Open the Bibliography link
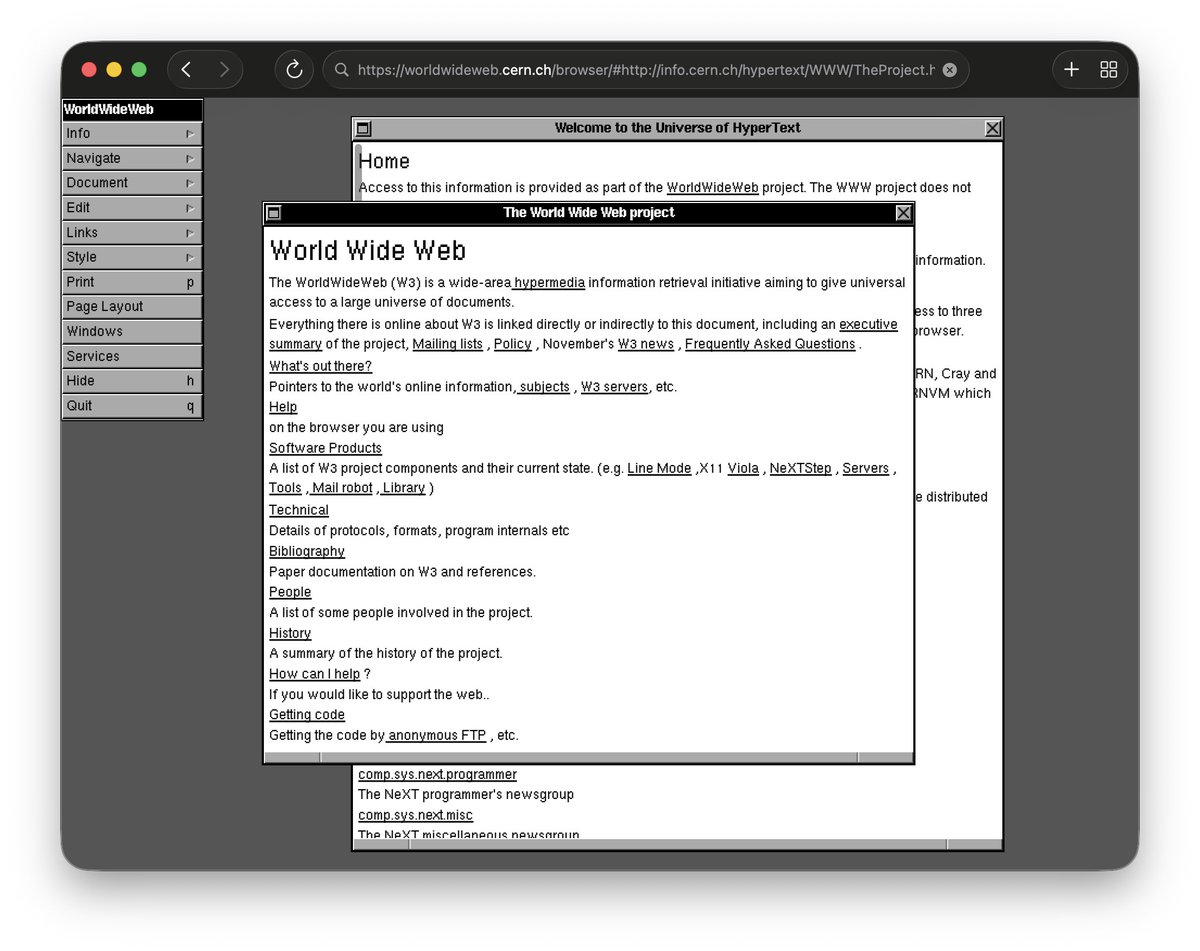The image size is (1200, 951). tap(307, 551)
